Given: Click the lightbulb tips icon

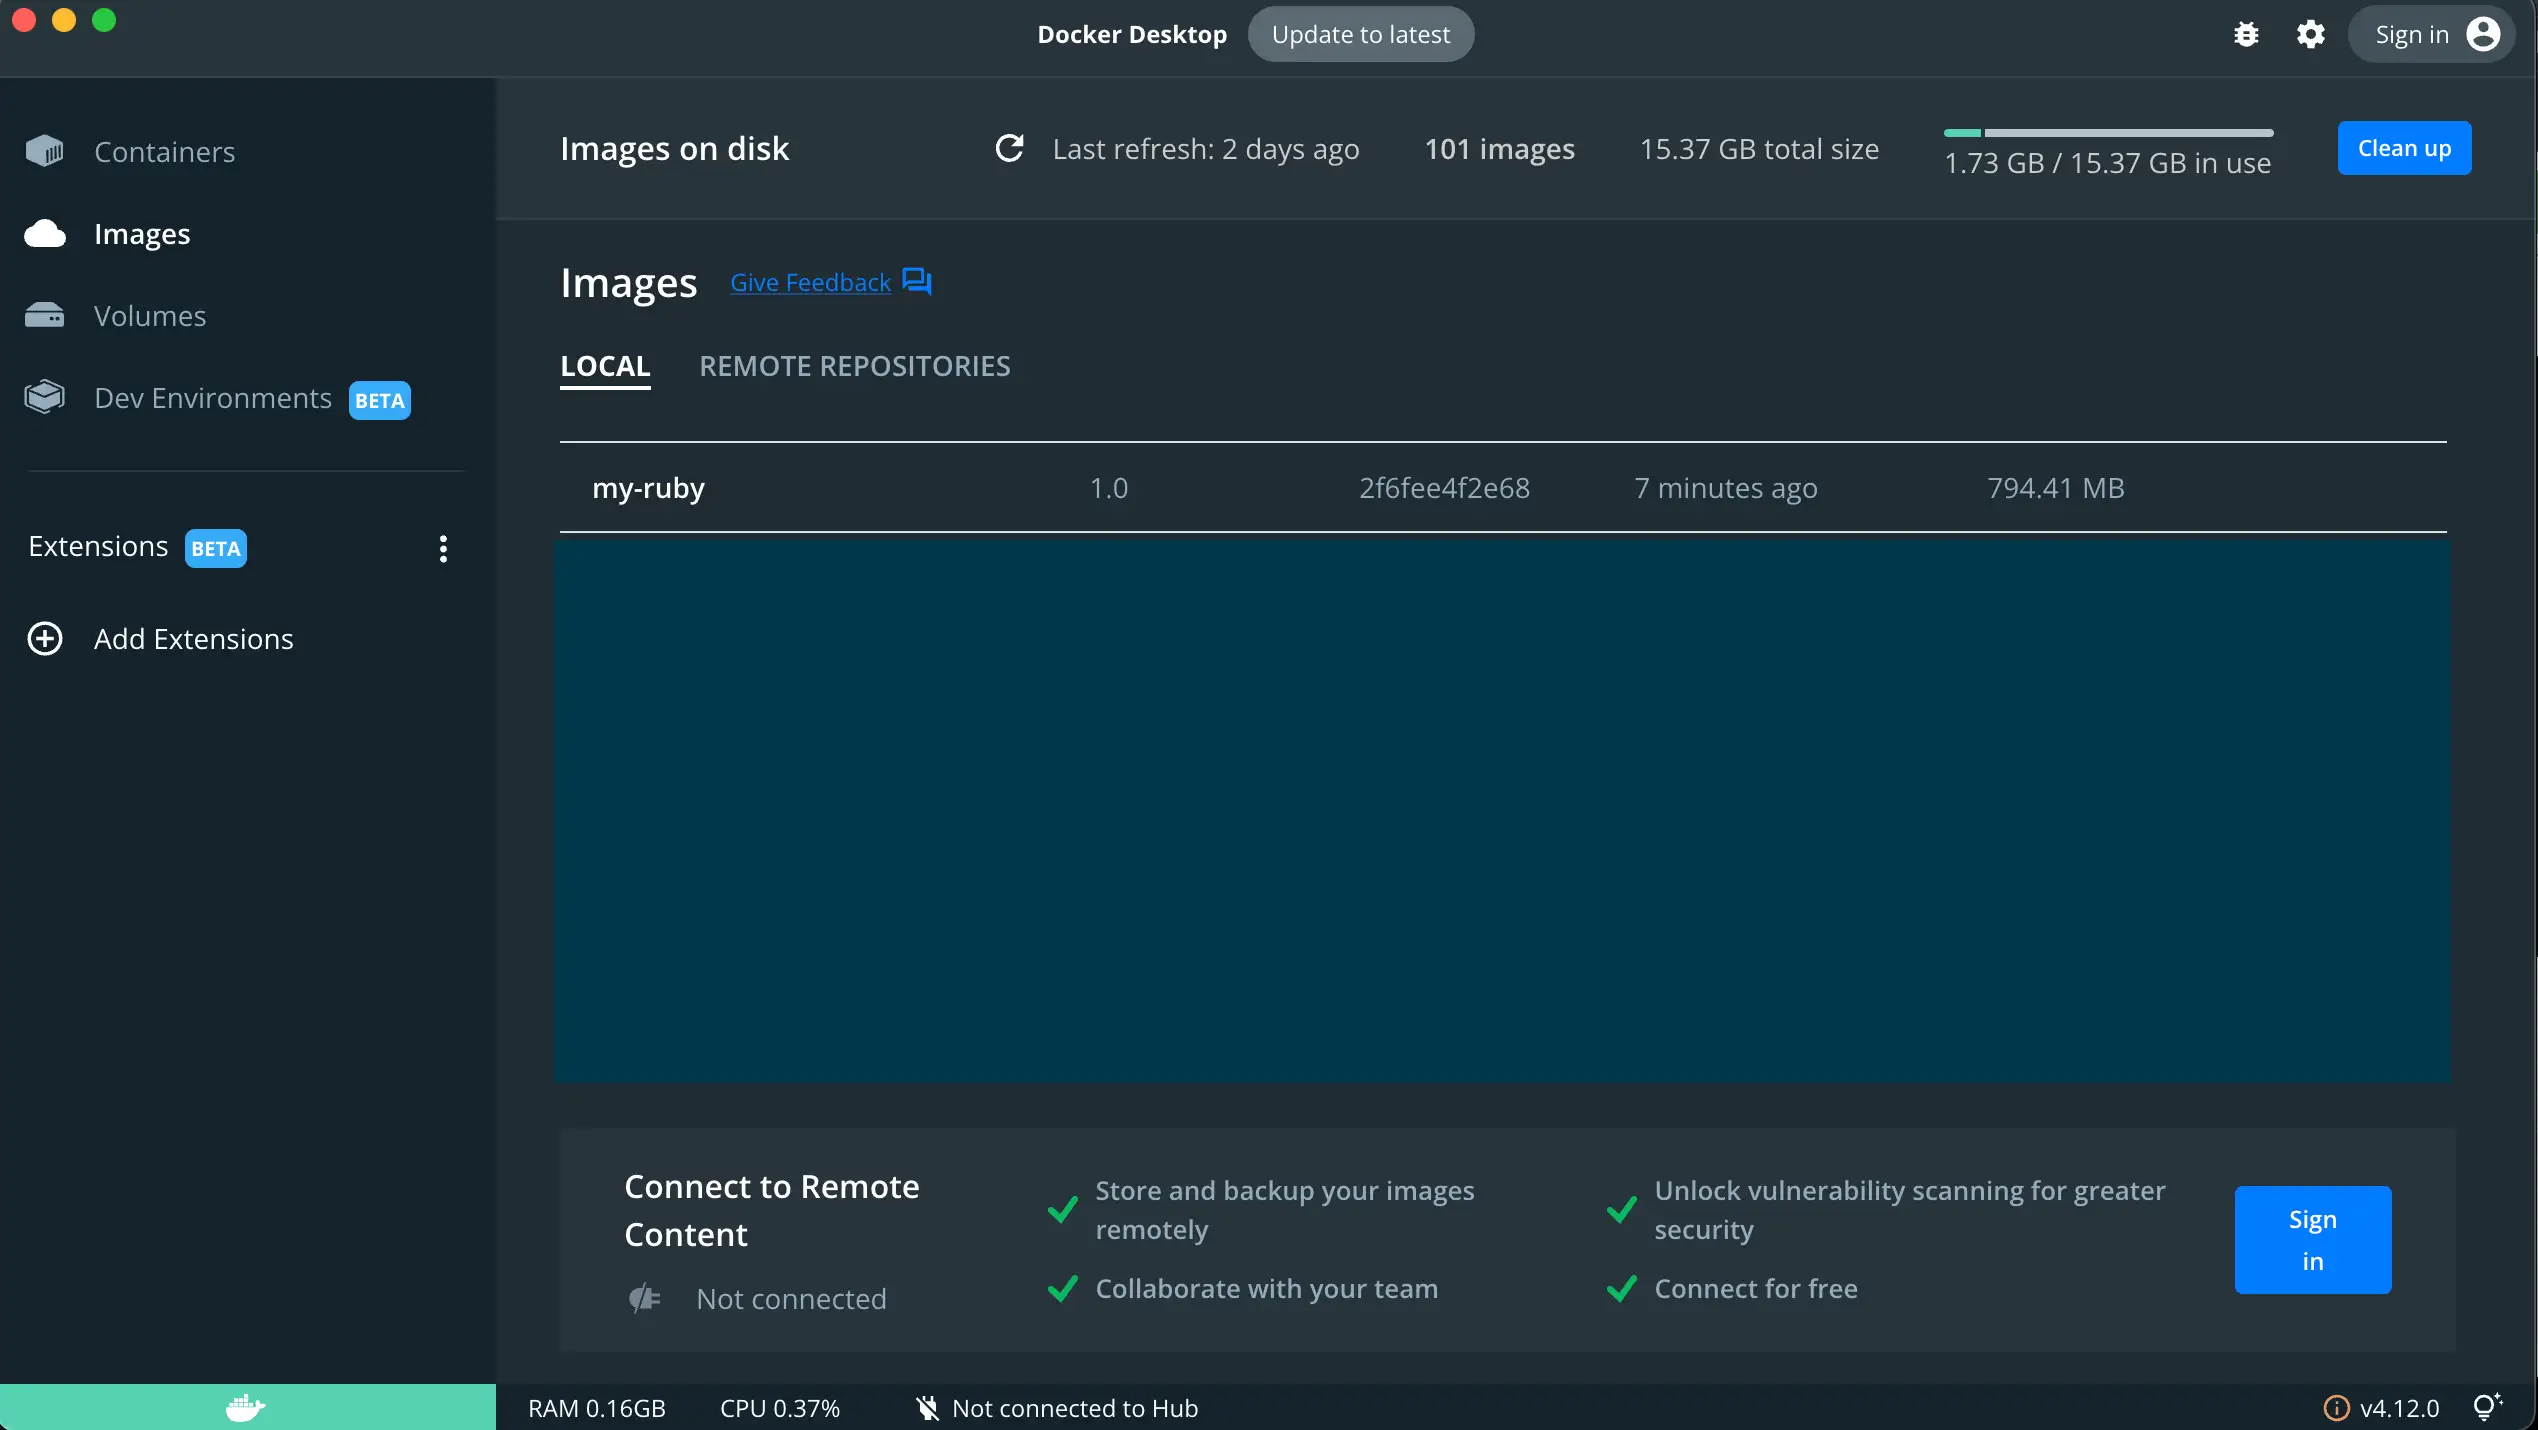Looking at the screenshot, I should pyautogui.click(x=2486, y=1407).
